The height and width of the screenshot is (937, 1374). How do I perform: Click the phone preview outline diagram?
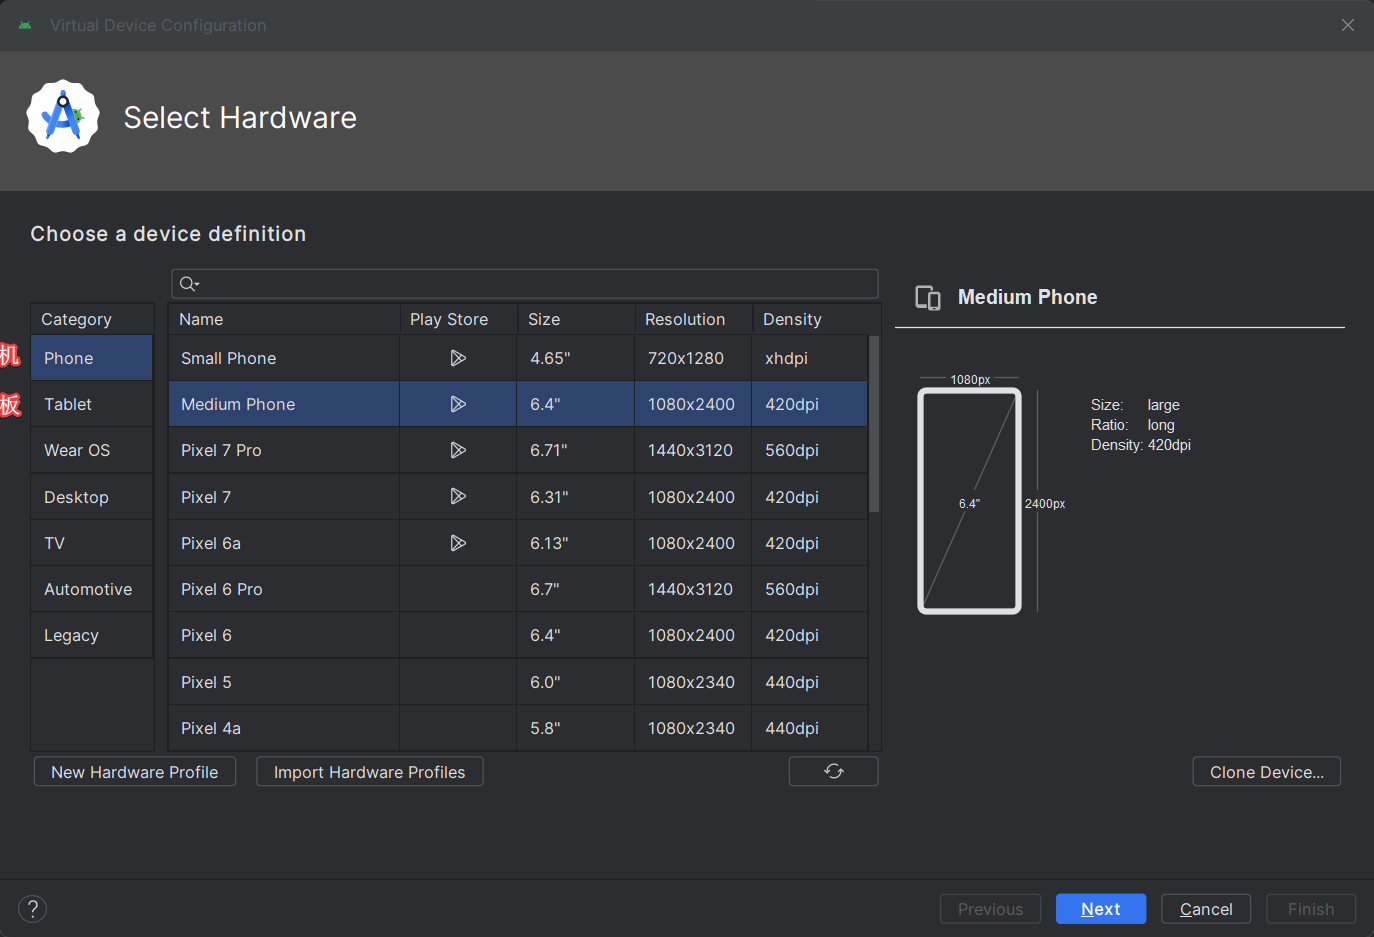tap(969, 501)
